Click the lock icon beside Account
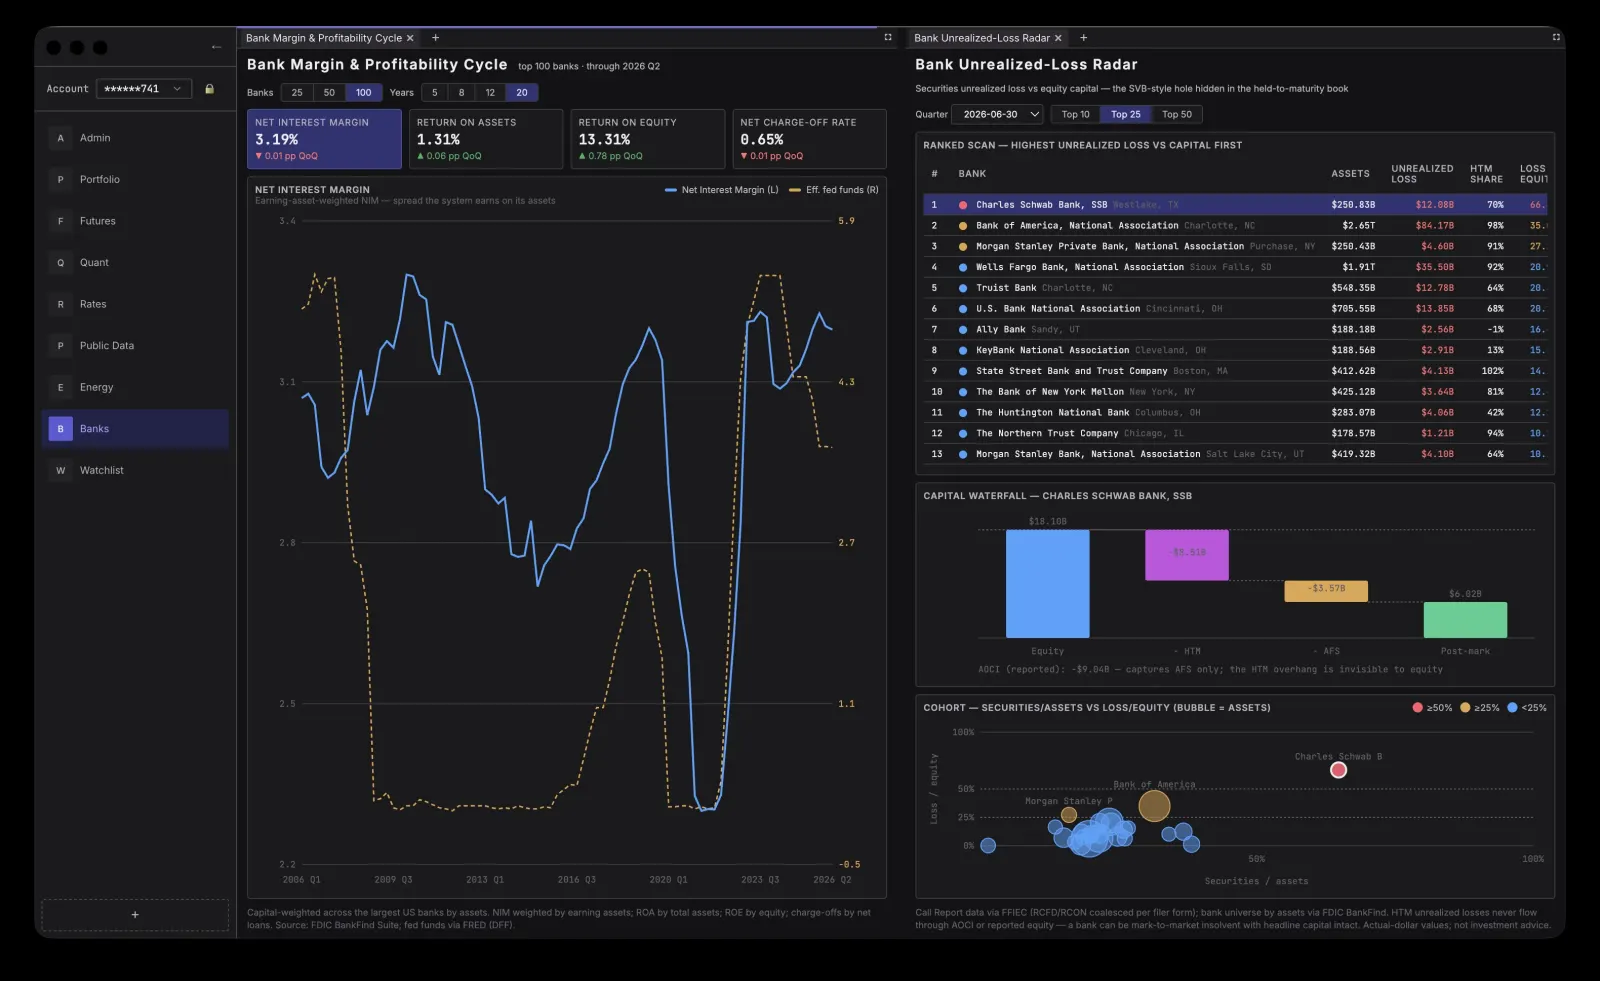The height and width of the screenshot is (981, 1600). coord(209,89)
